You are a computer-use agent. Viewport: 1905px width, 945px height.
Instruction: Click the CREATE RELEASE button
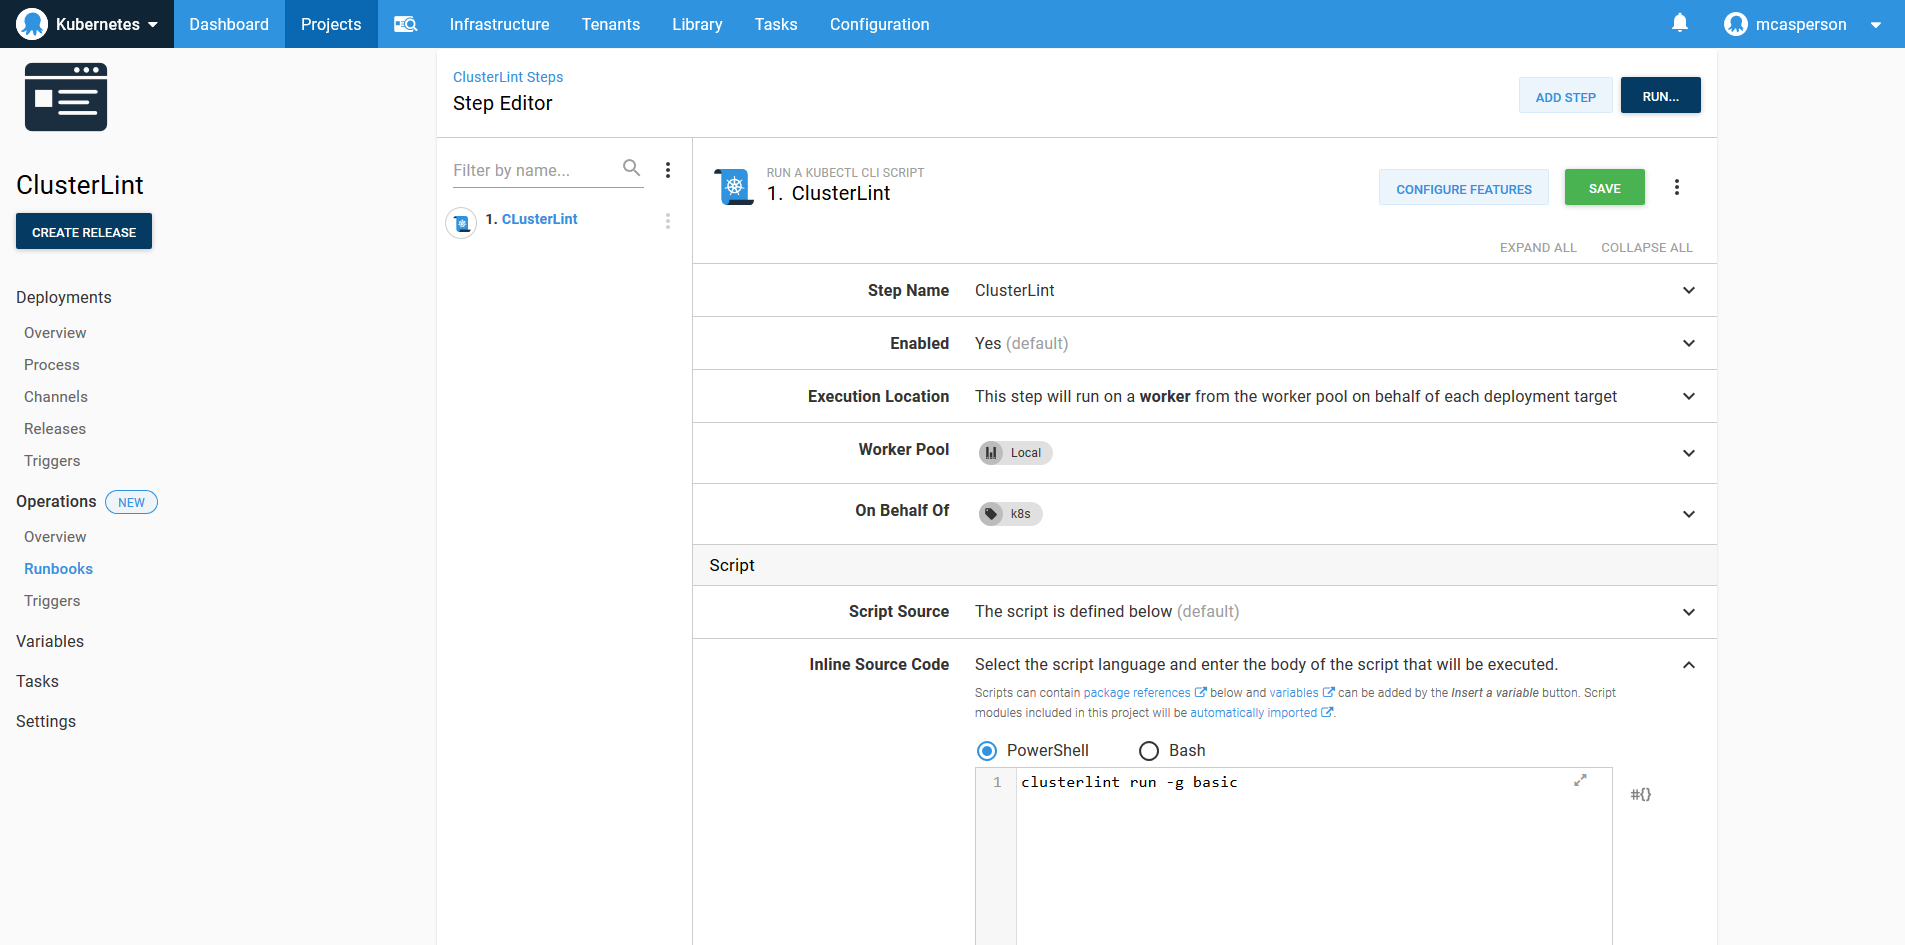tap(83, 231)
